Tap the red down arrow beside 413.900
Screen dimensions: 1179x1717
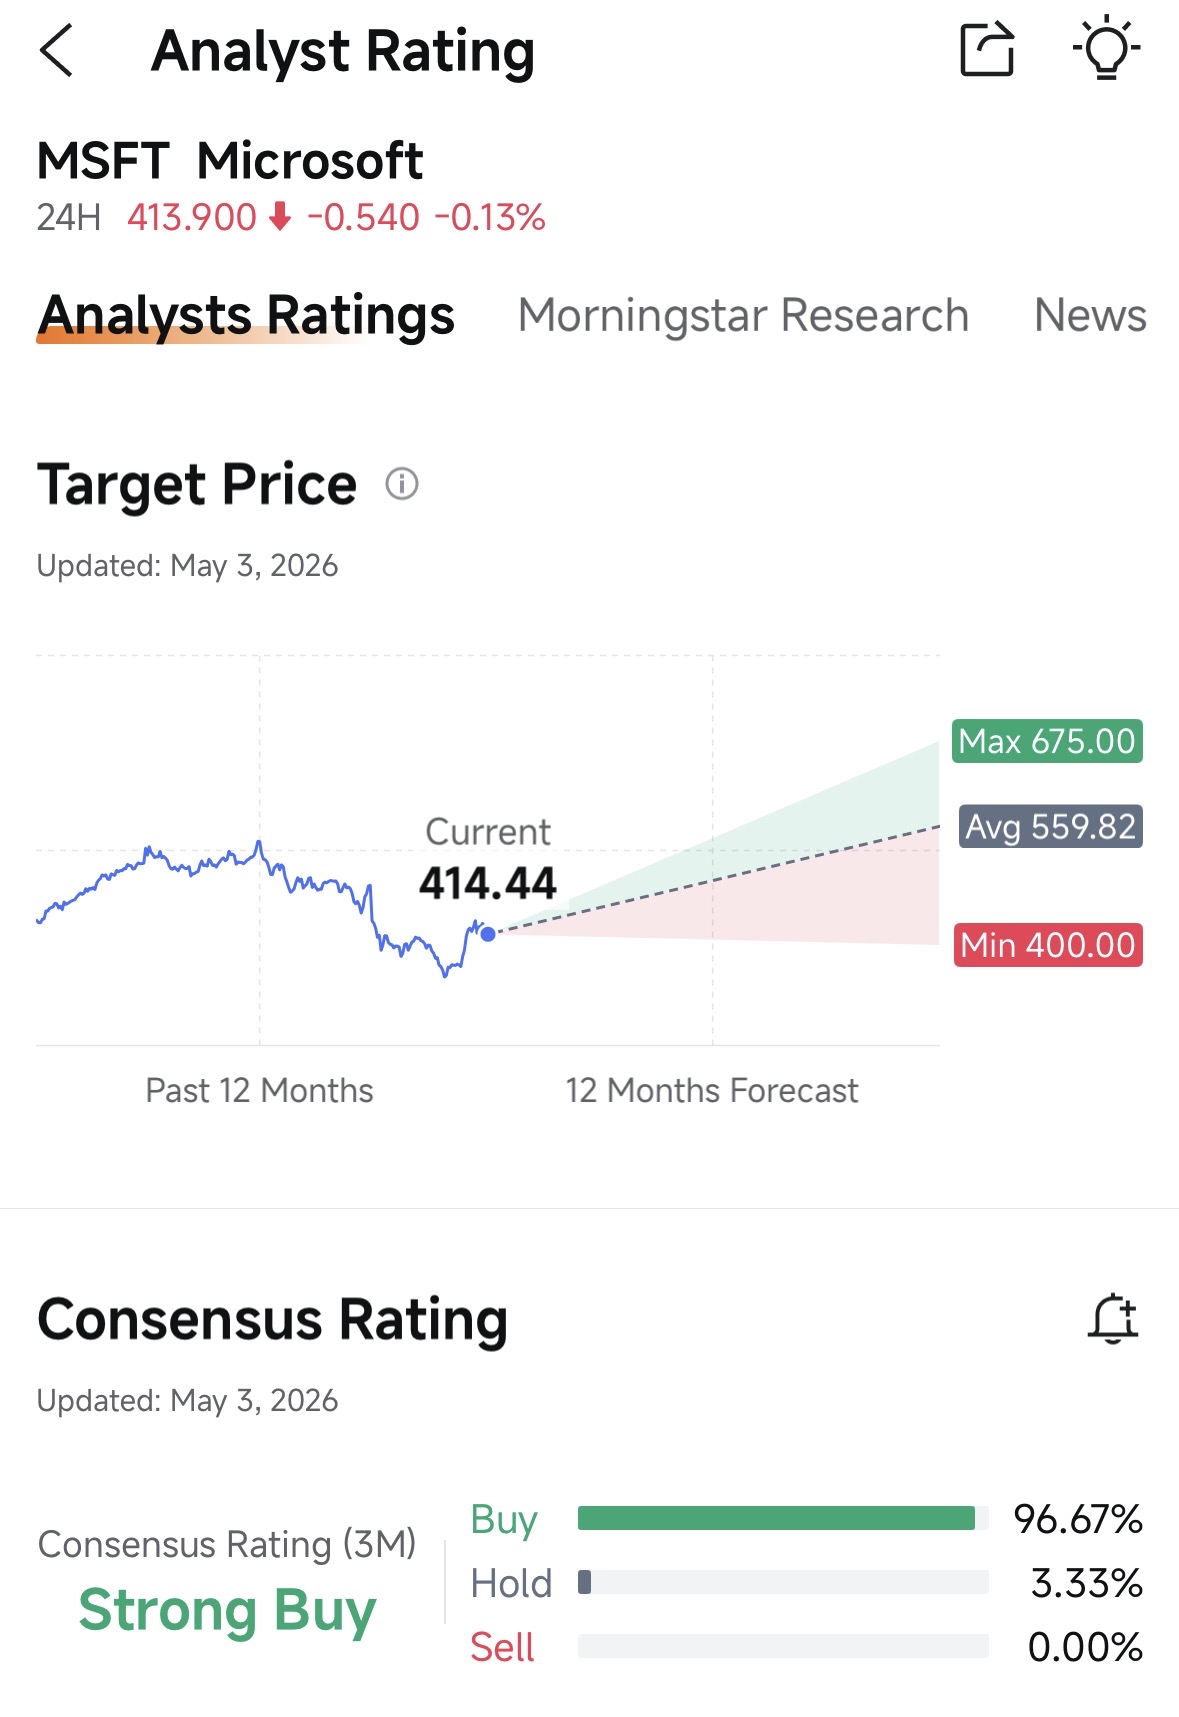click(281, 216)
